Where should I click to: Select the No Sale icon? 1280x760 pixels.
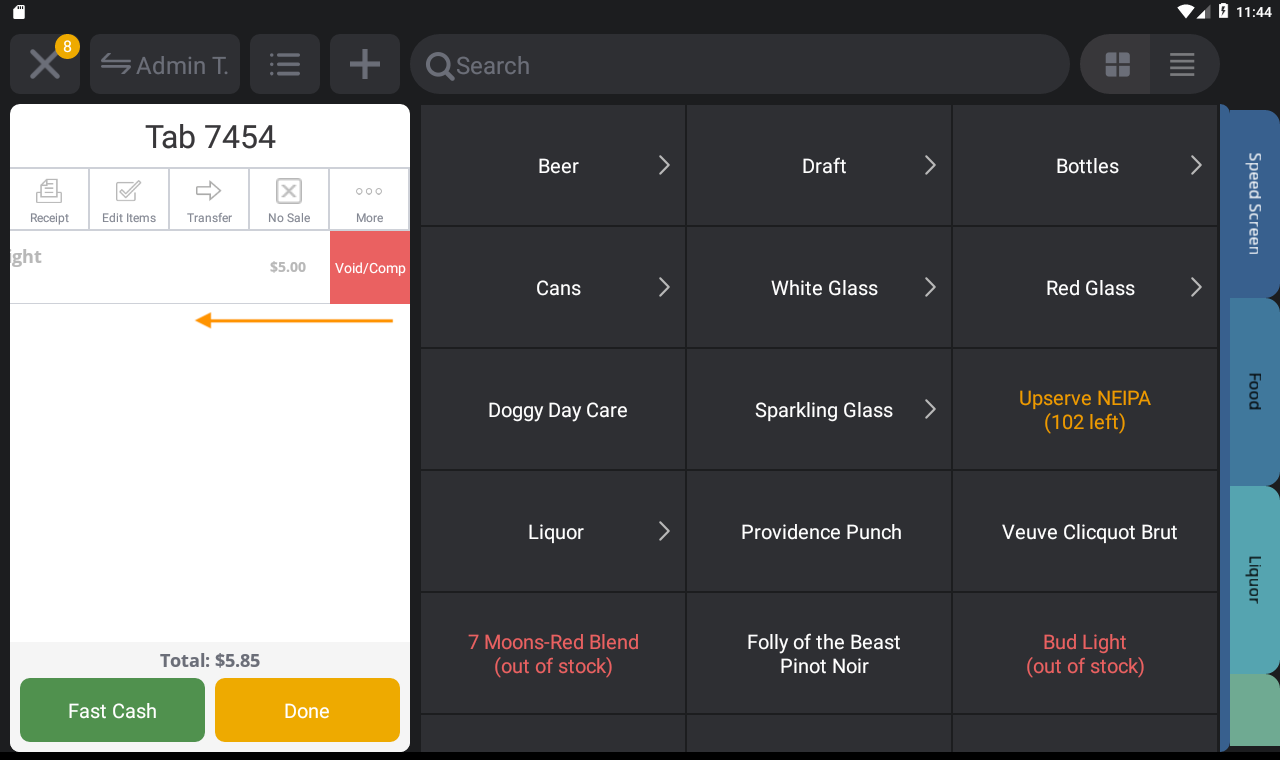tap(289, 200)
